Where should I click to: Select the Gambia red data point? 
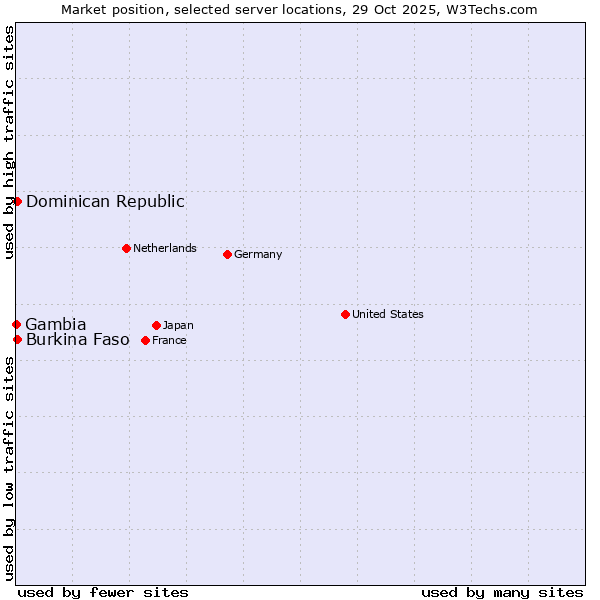coord(16,324)
